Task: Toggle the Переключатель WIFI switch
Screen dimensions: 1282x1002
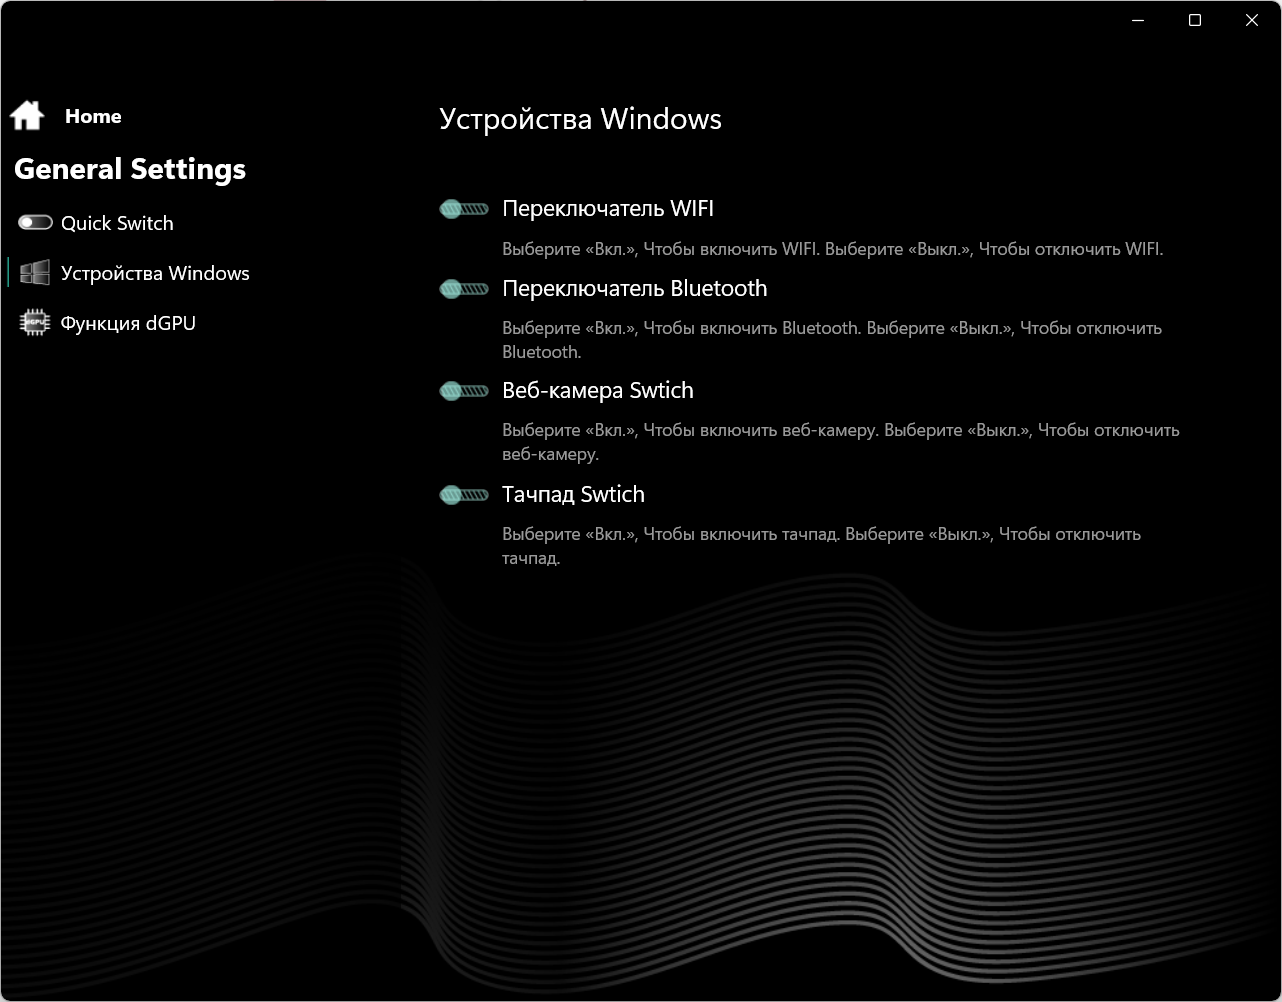Action: 464,209
